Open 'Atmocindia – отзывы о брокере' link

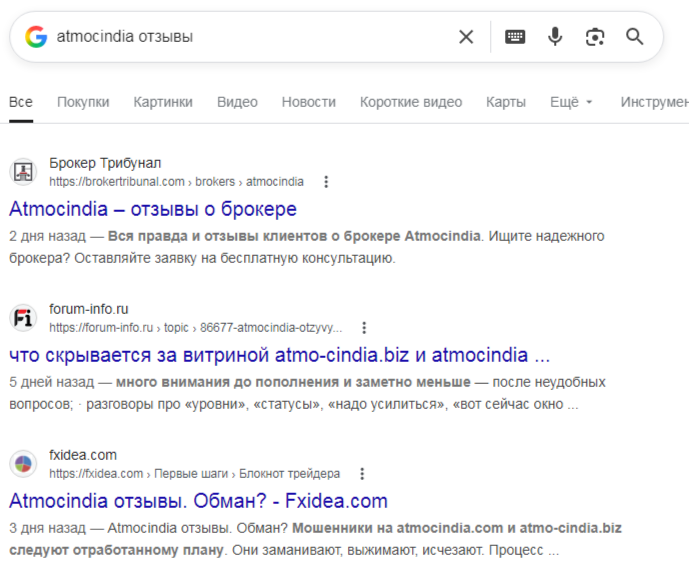[153, 210]
